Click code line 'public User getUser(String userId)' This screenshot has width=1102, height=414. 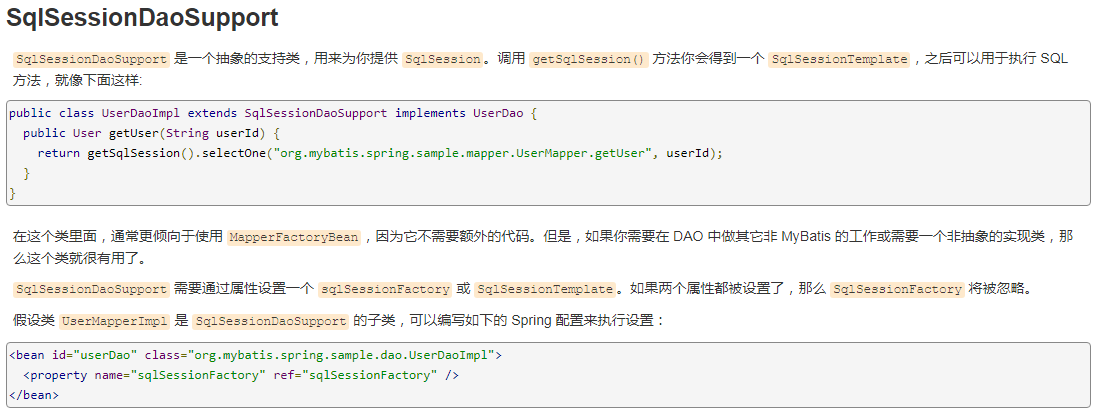coord(151,133)
